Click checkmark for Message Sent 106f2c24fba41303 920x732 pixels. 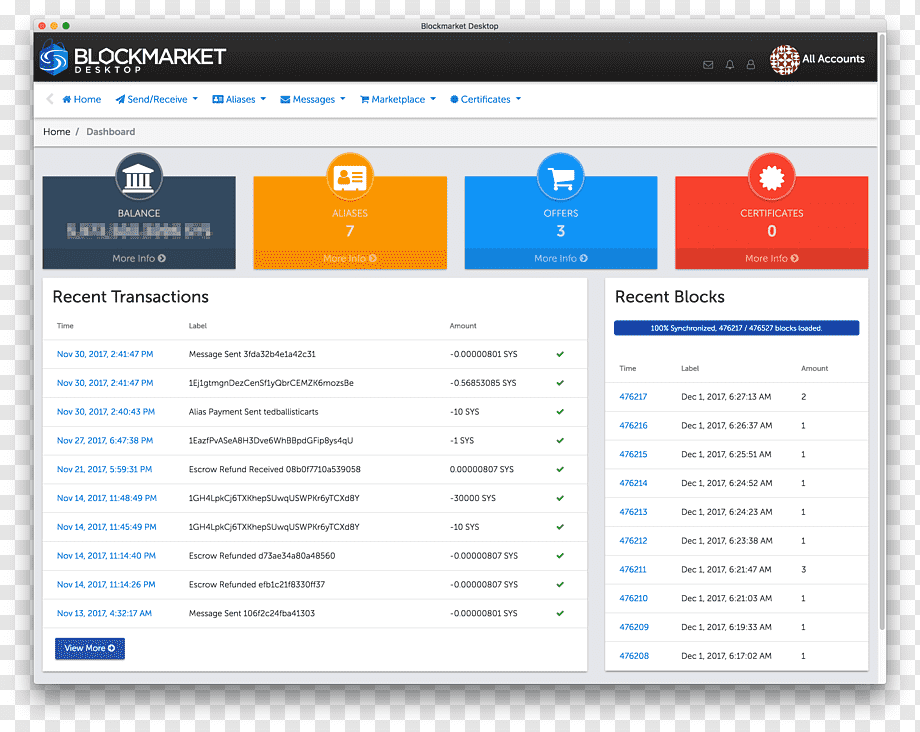(x=560, y=614)
